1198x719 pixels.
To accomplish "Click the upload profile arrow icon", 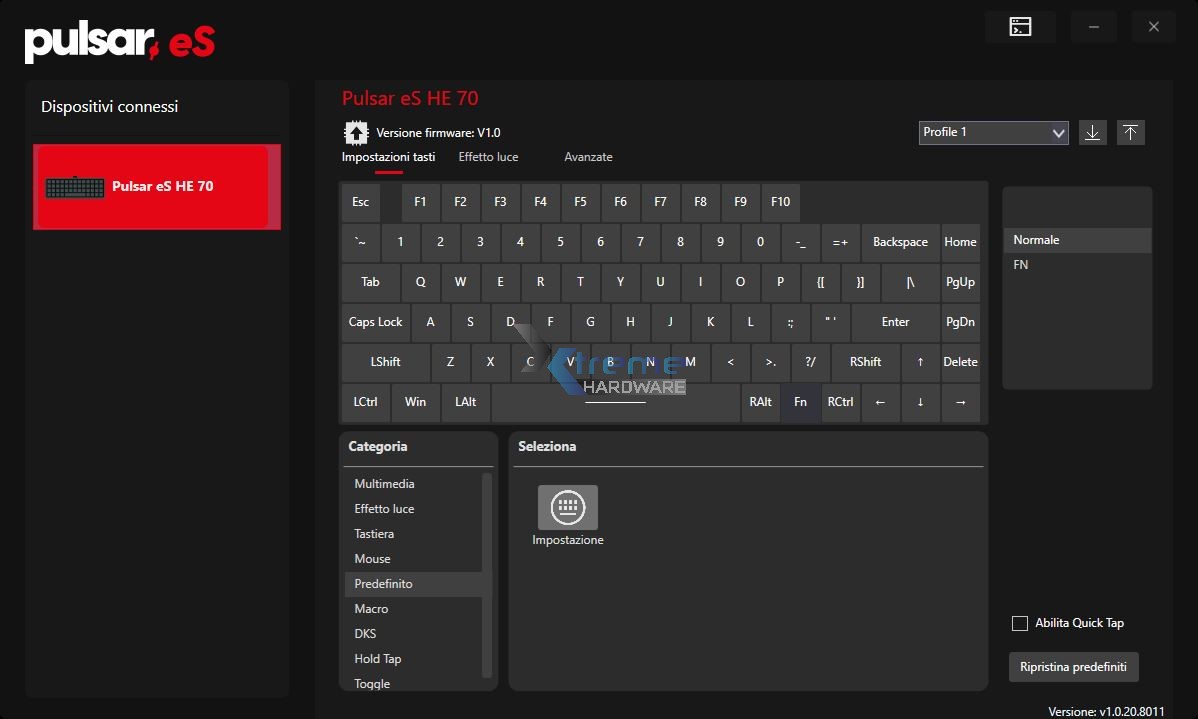I will pyautogui.click(x=1130, y=132).
